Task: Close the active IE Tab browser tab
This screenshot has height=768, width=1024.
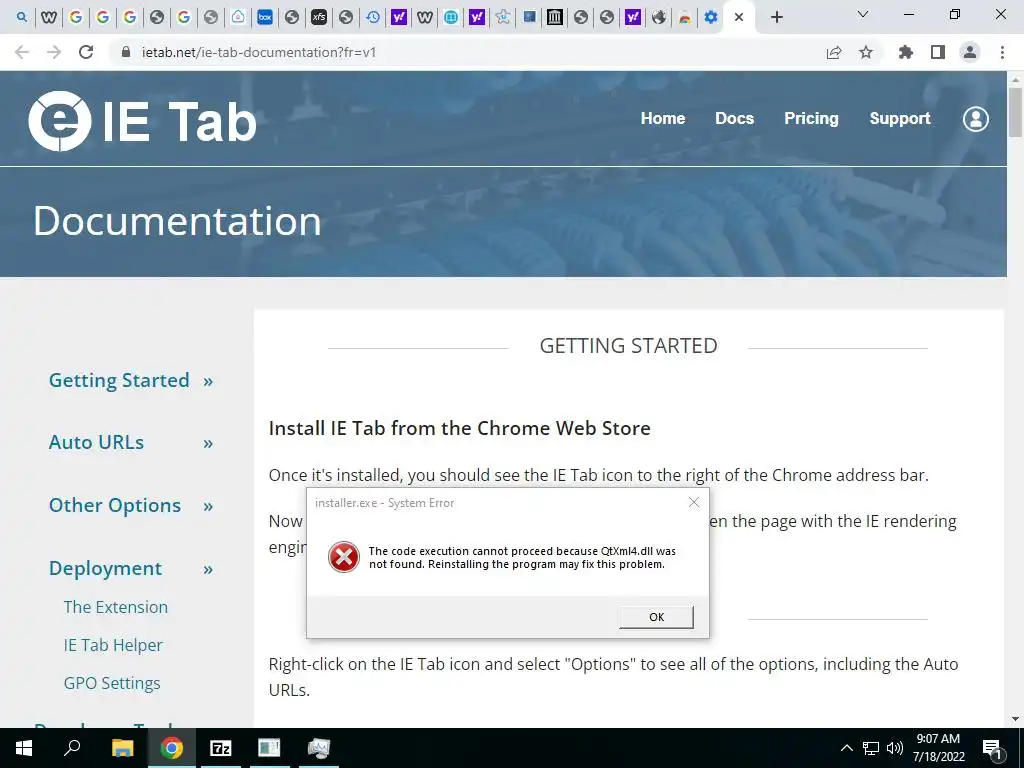Action: point(739,17)
